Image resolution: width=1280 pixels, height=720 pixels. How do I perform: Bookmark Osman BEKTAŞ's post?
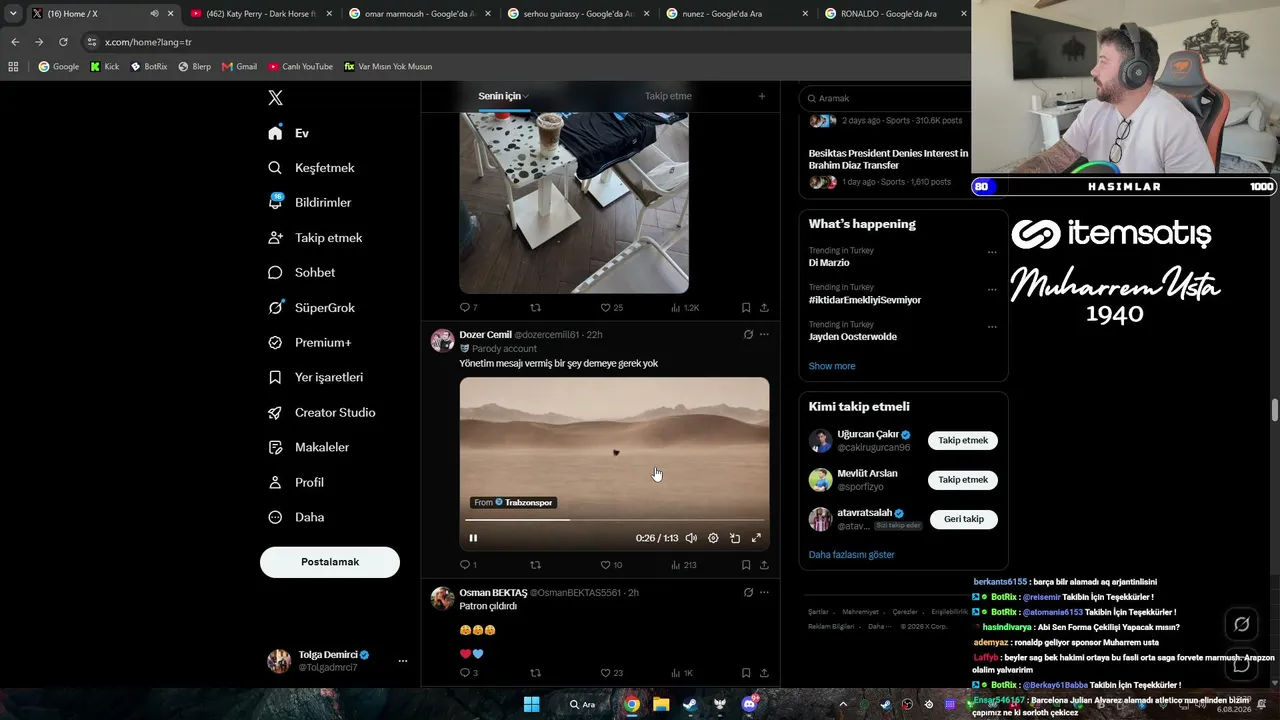point(746,673)
